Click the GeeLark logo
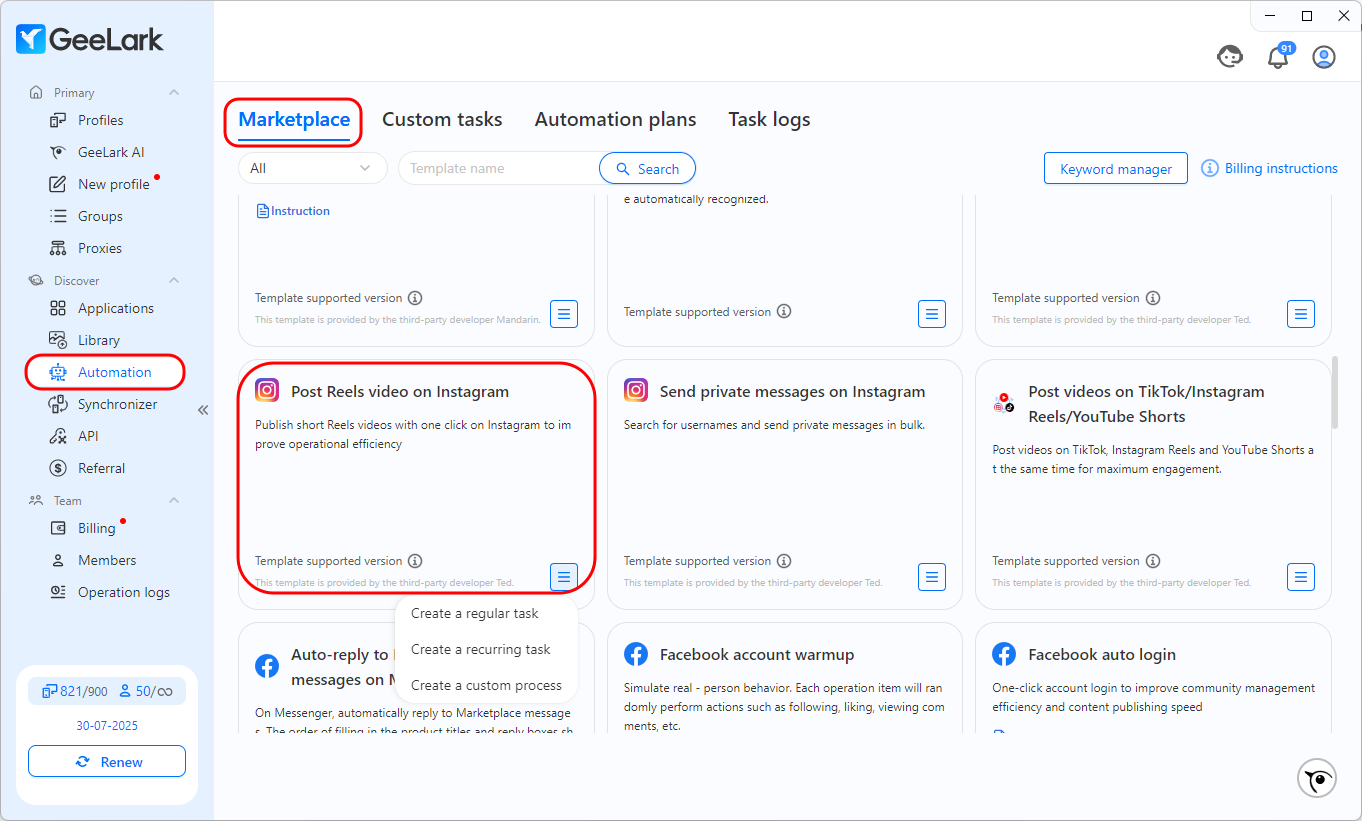This screenshot has width=1362, height=821. point(90,40)
